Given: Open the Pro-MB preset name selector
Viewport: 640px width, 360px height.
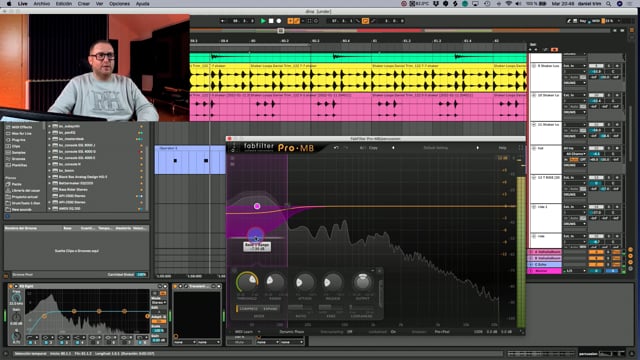Looking at the screenshot, I should tap(436, 148).
